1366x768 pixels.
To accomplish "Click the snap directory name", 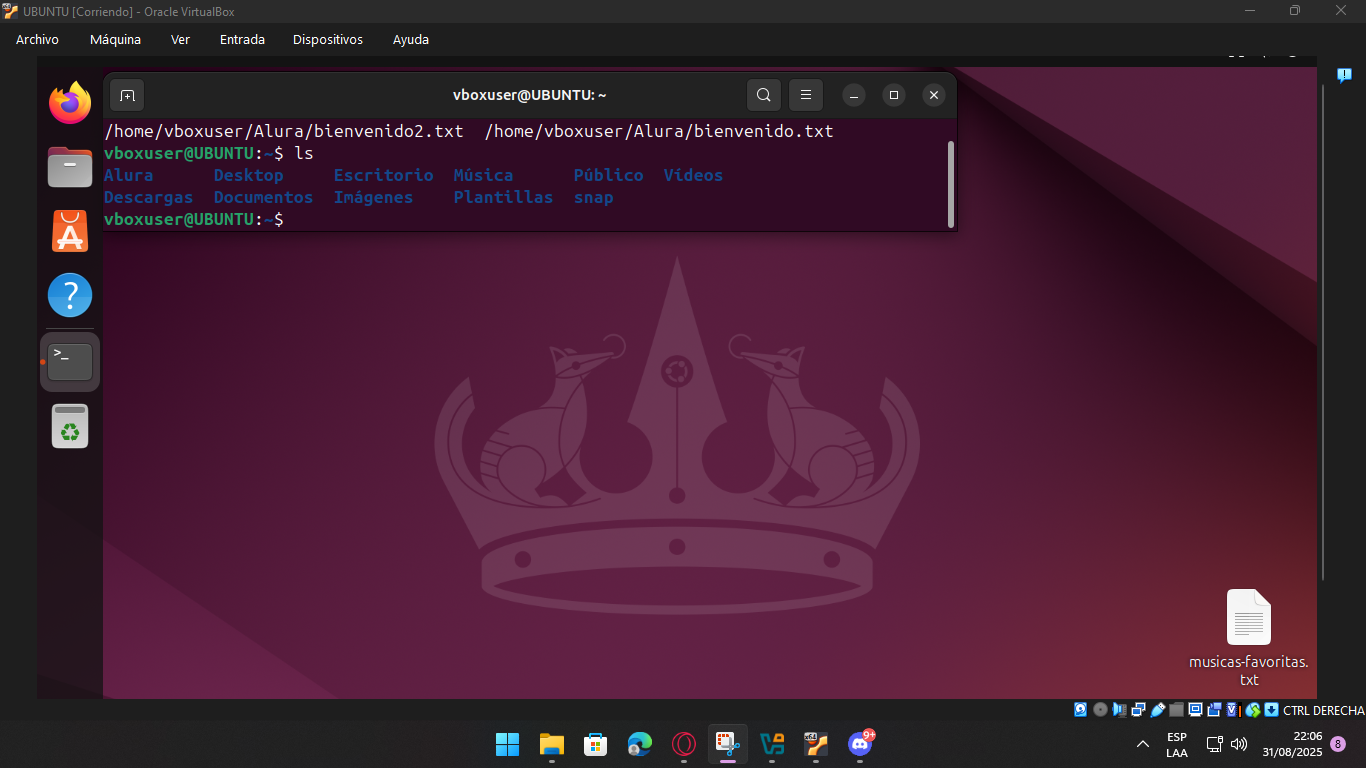I will coord(594,197).
